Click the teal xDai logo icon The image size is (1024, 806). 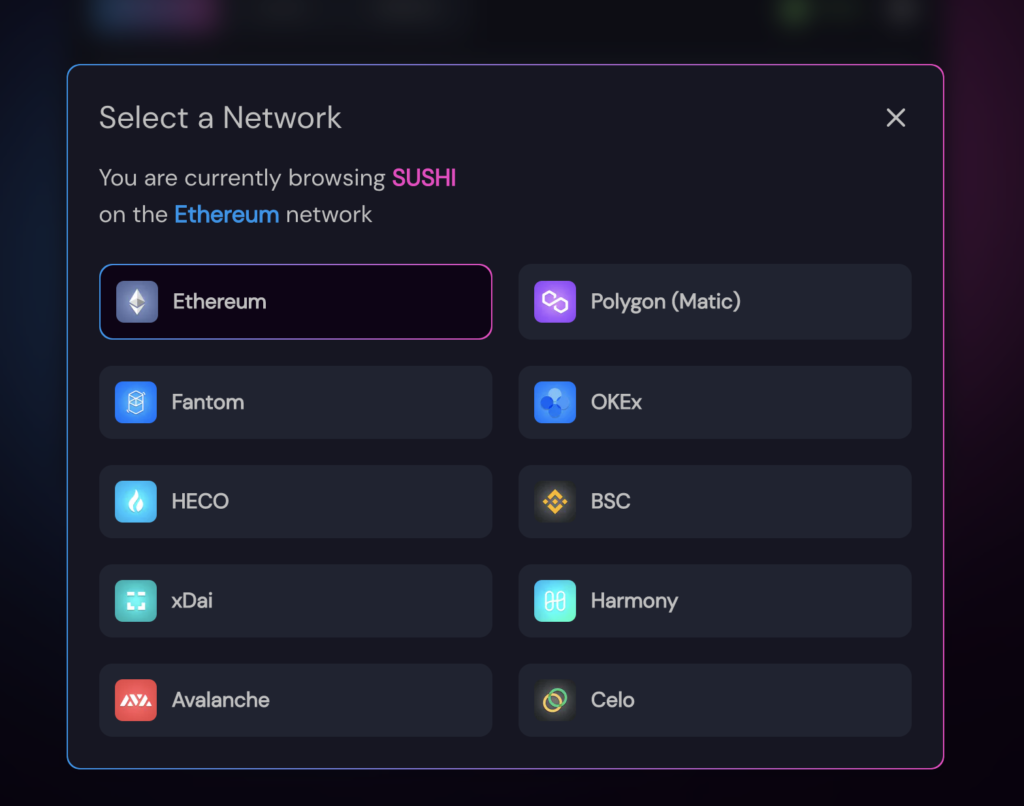[136, 601]
